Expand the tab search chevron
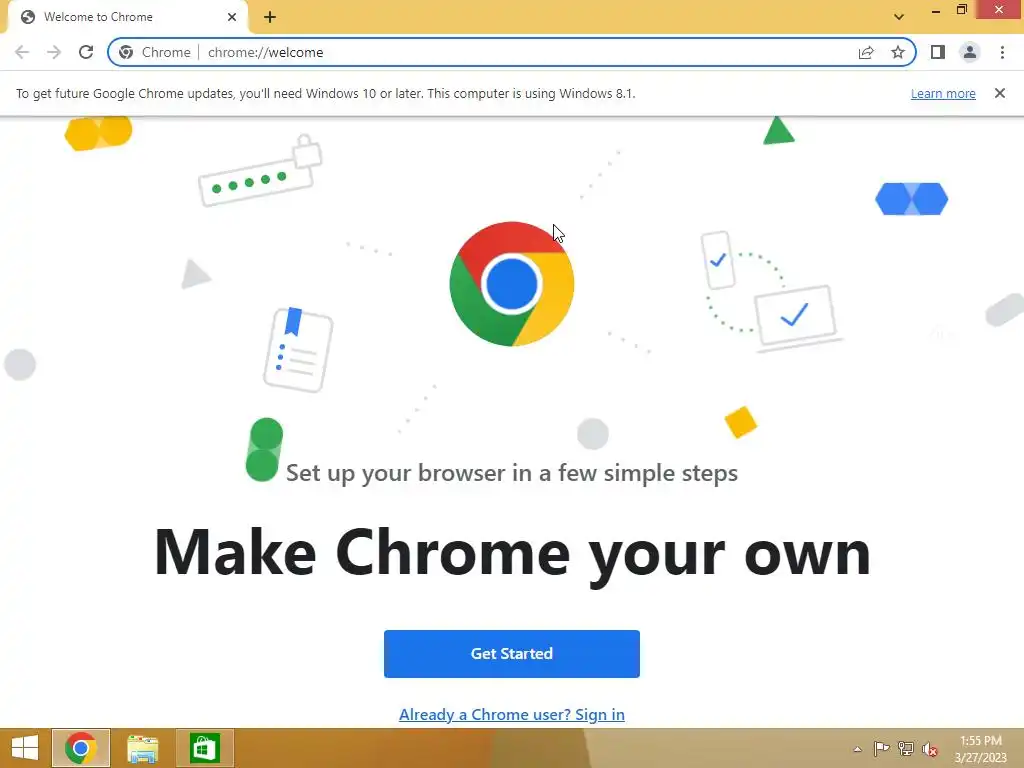Image resolution: width=1024 pixels, height=768 pixels. 899,17
